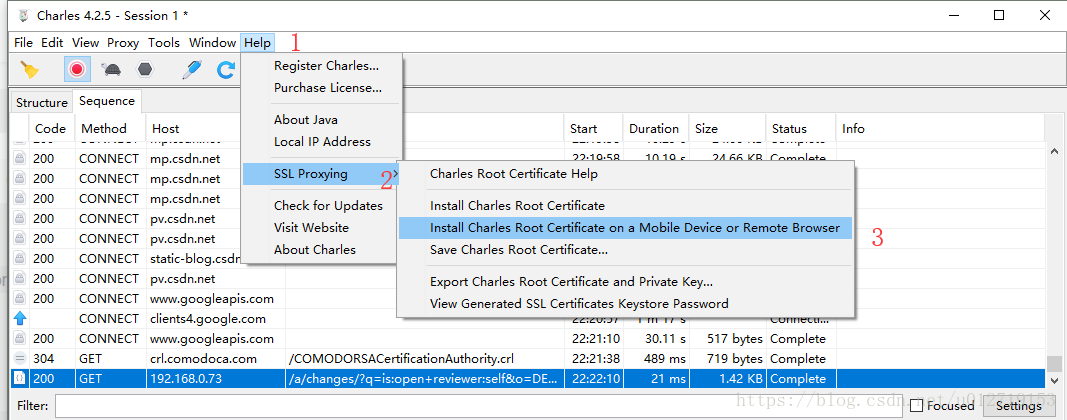Compose a request with the pen icon
The image size is (1067, 420).
(x=193, y=69)
